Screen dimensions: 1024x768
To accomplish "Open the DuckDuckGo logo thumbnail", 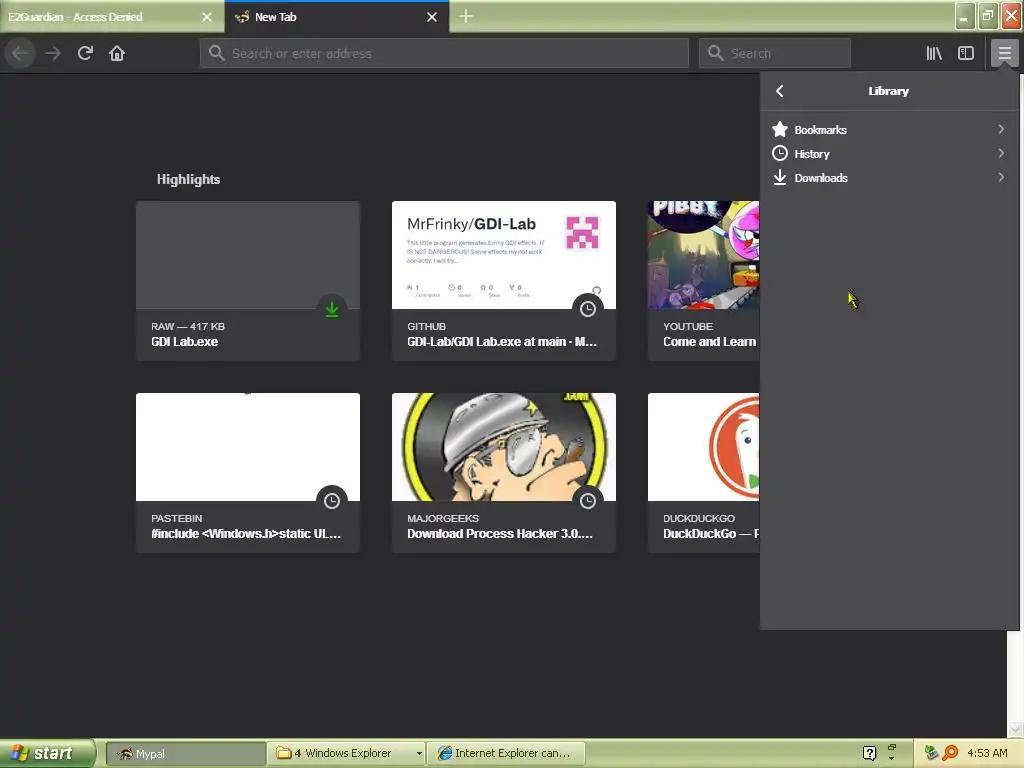I will 703,447.
